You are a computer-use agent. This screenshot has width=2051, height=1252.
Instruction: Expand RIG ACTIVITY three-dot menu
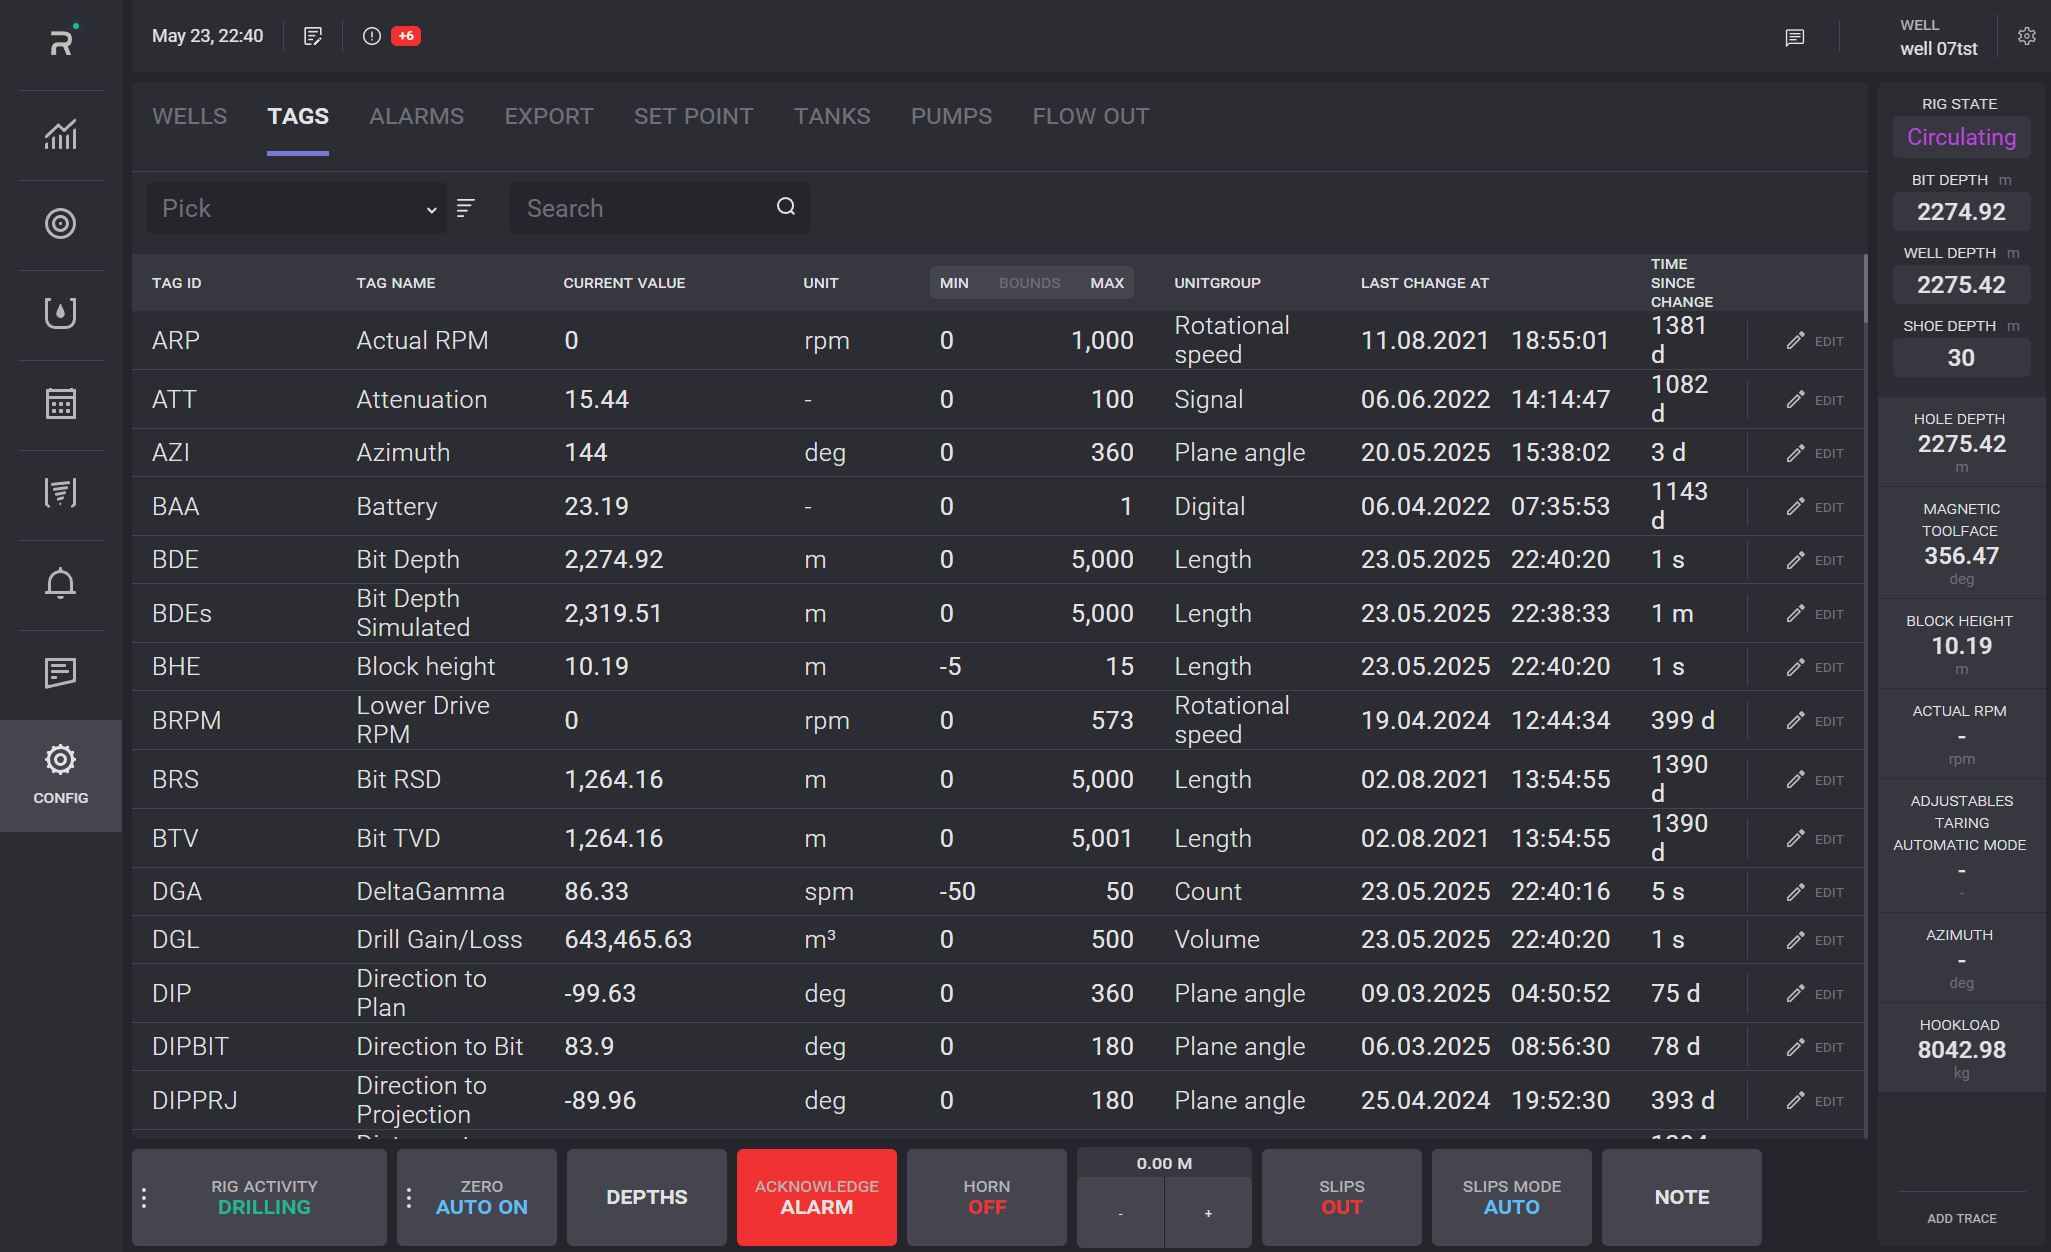[x=145, y=1197]
